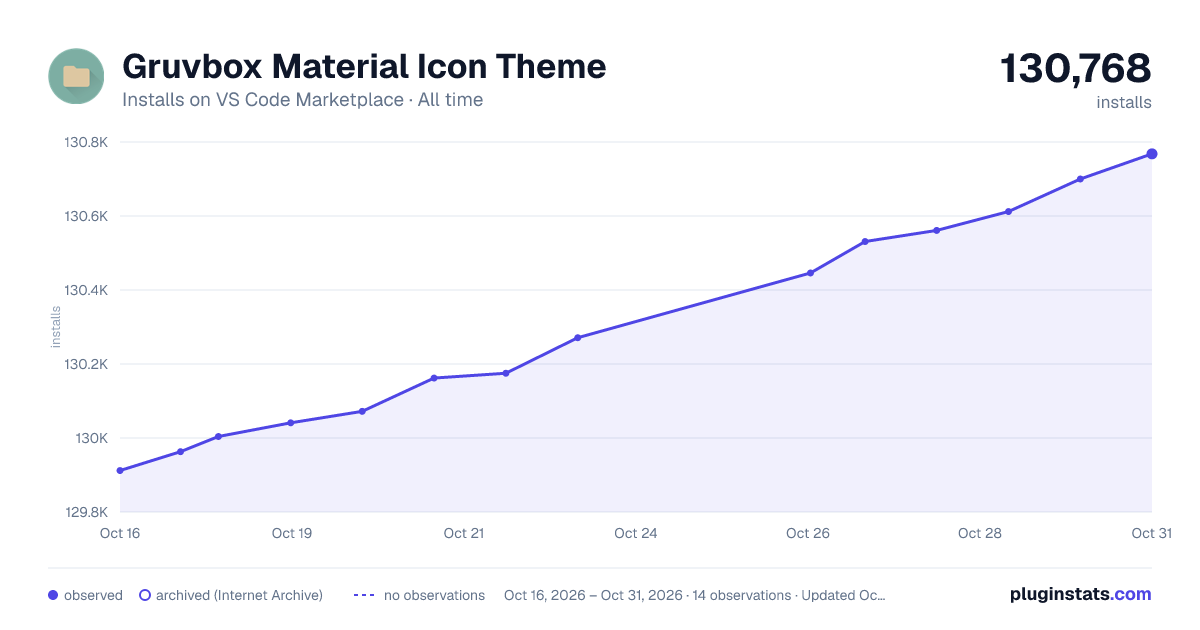Click the 'no observations' legend label text
The width and height of the screenshot is (1200, 630).
pos(434,595)
